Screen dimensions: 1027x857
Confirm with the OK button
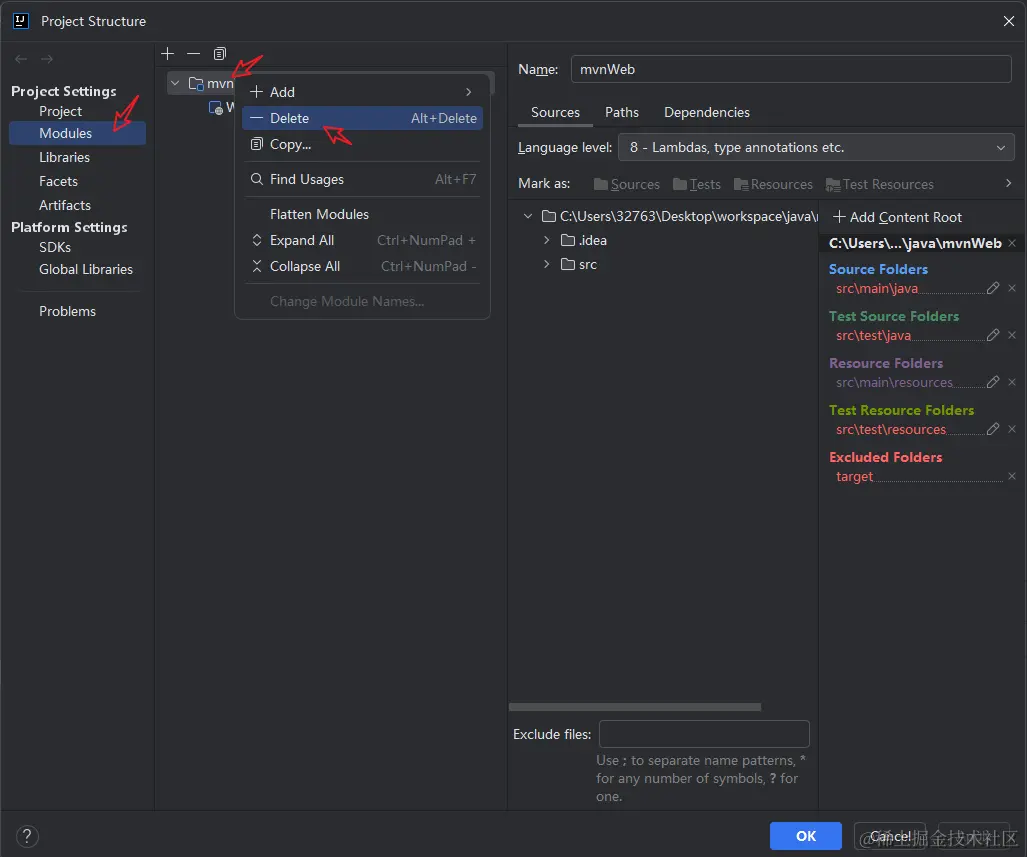806,836
